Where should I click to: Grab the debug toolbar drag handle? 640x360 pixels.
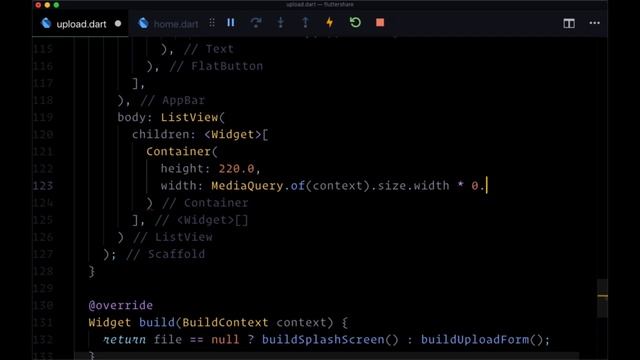click(212, 23)
